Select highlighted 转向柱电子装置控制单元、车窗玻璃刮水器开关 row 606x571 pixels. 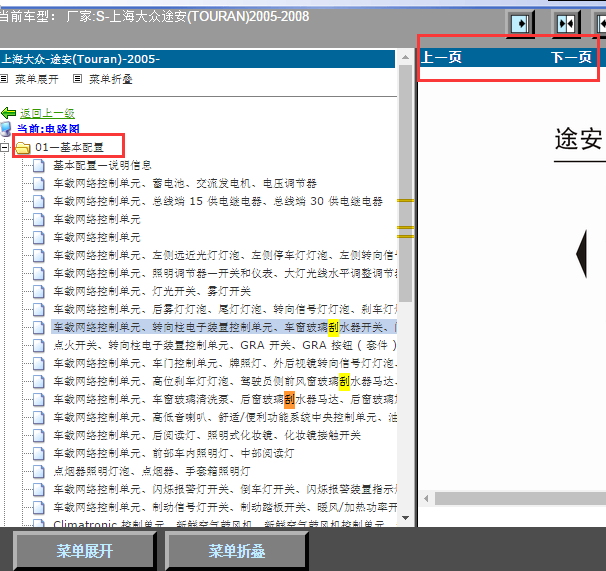click(x=224, y=327)
